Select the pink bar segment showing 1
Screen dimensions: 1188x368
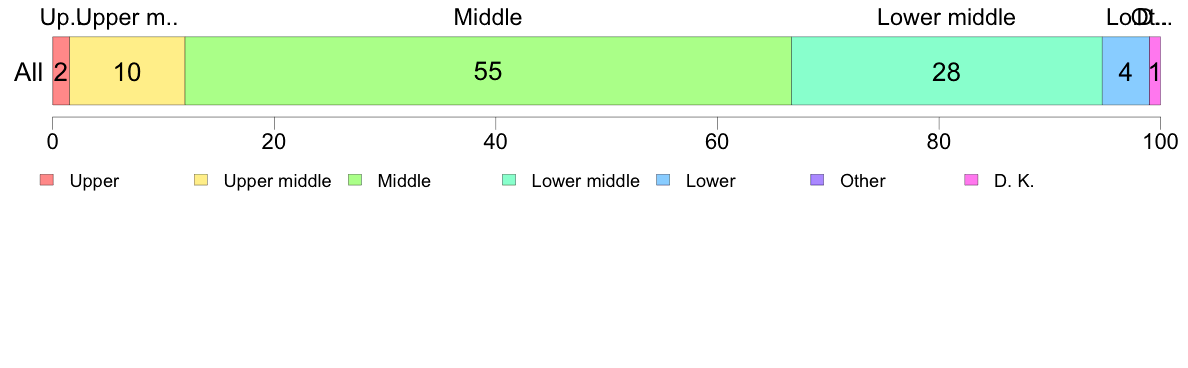pyautogui.click(x=1155, y=70)
